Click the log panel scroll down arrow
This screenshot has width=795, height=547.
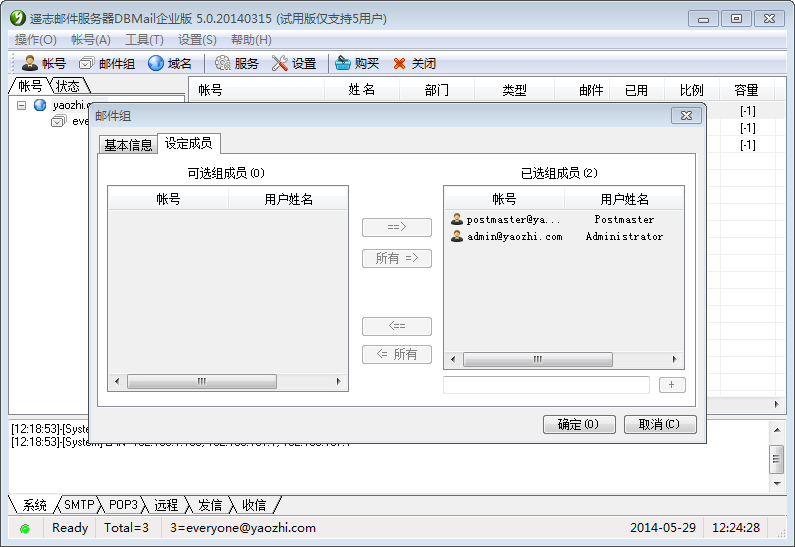point(777,484)
